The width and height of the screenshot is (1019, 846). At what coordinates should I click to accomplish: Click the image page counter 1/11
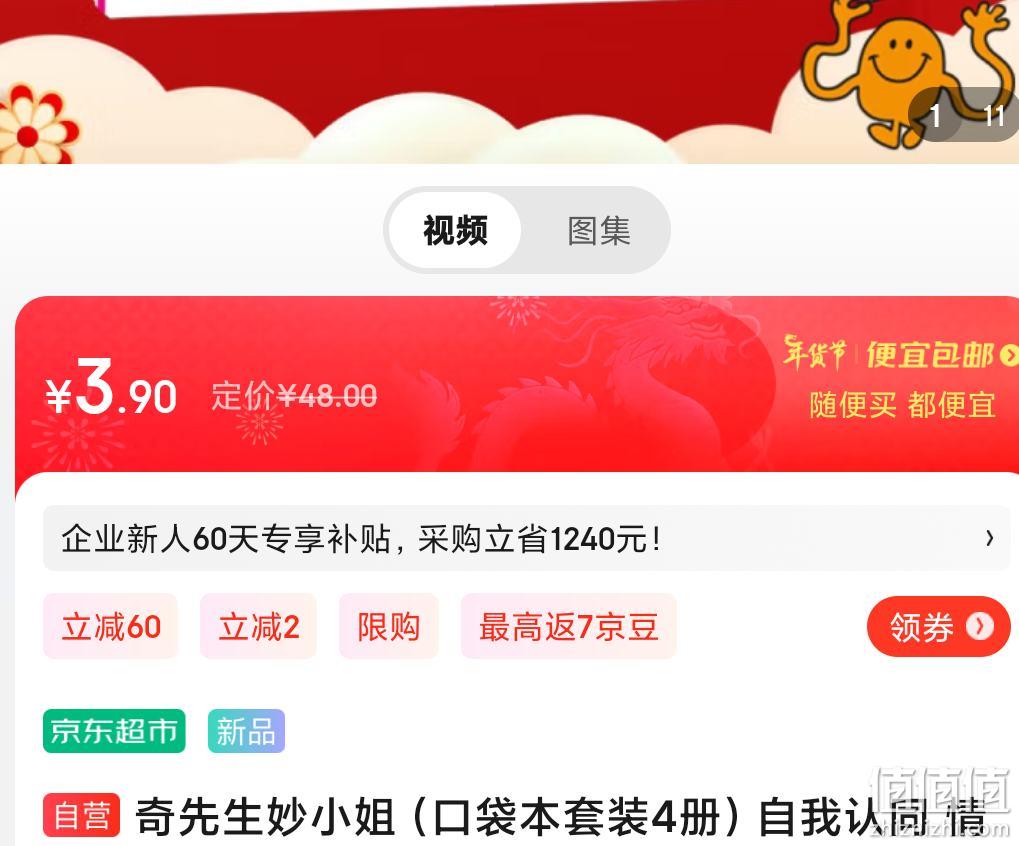pos(965,115)
